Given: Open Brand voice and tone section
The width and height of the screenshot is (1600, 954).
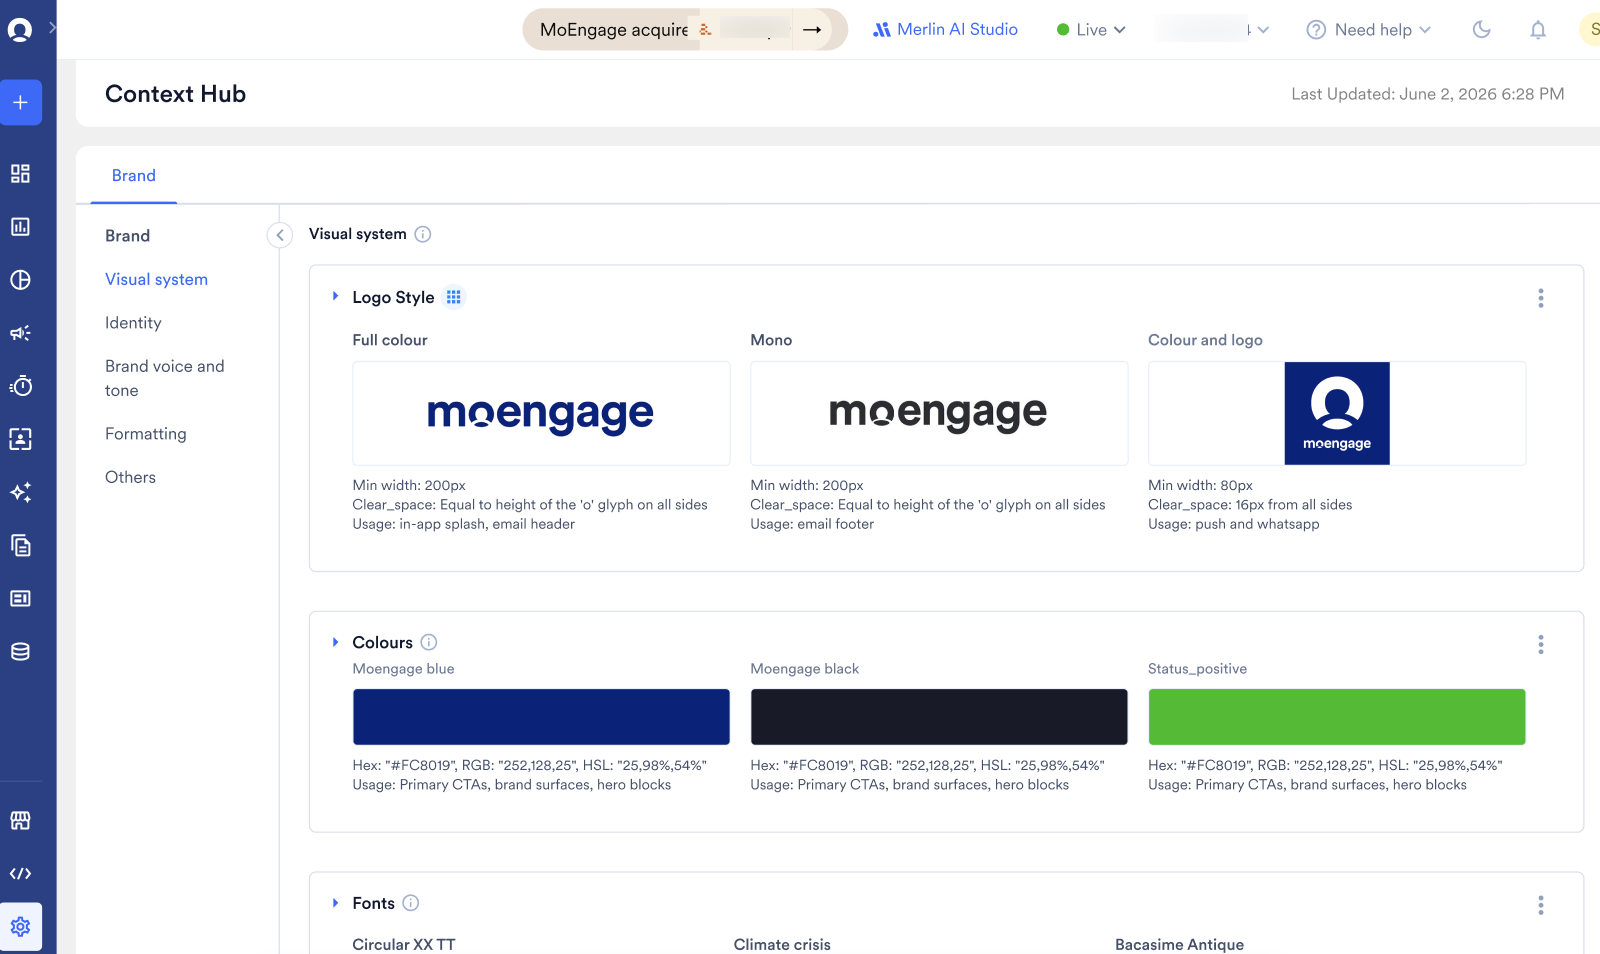Looking at the screenshot, I should (x=165, y=378).
